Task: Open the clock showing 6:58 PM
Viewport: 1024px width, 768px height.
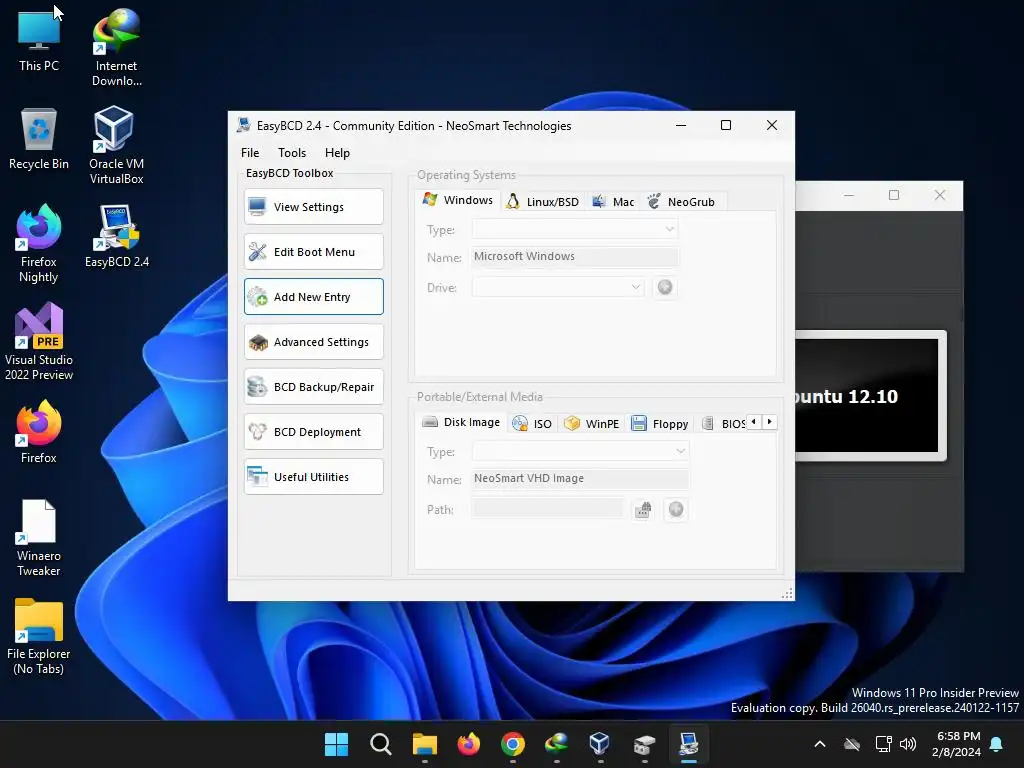Action: click(x=957, y=744)
